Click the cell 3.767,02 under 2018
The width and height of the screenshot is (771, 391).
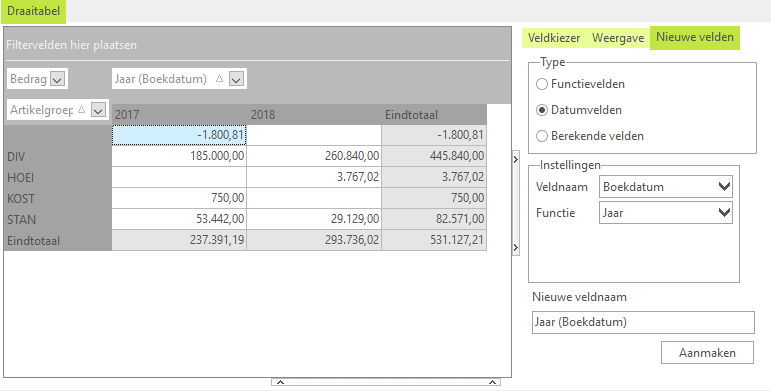315,177
